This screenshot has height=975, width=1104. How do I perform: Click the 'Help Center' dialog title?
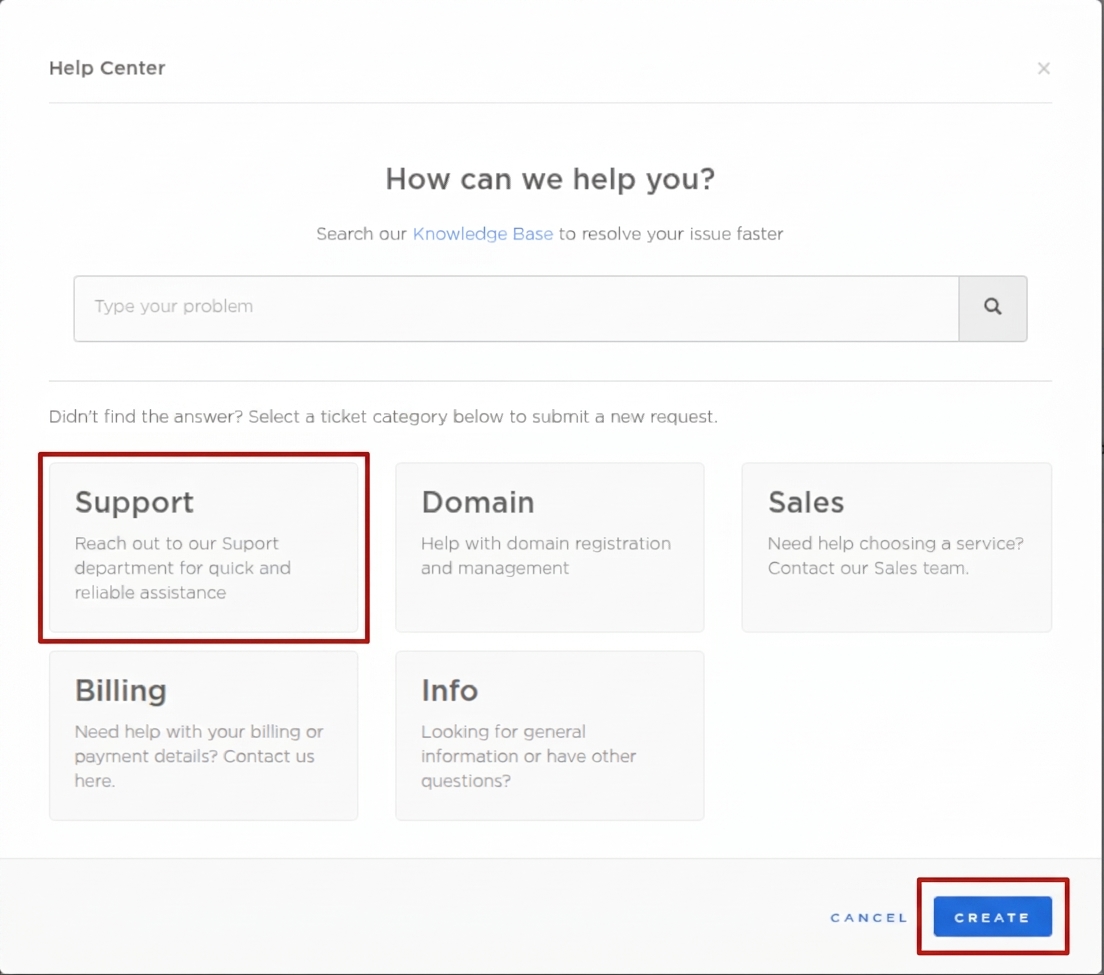(107, 68)
